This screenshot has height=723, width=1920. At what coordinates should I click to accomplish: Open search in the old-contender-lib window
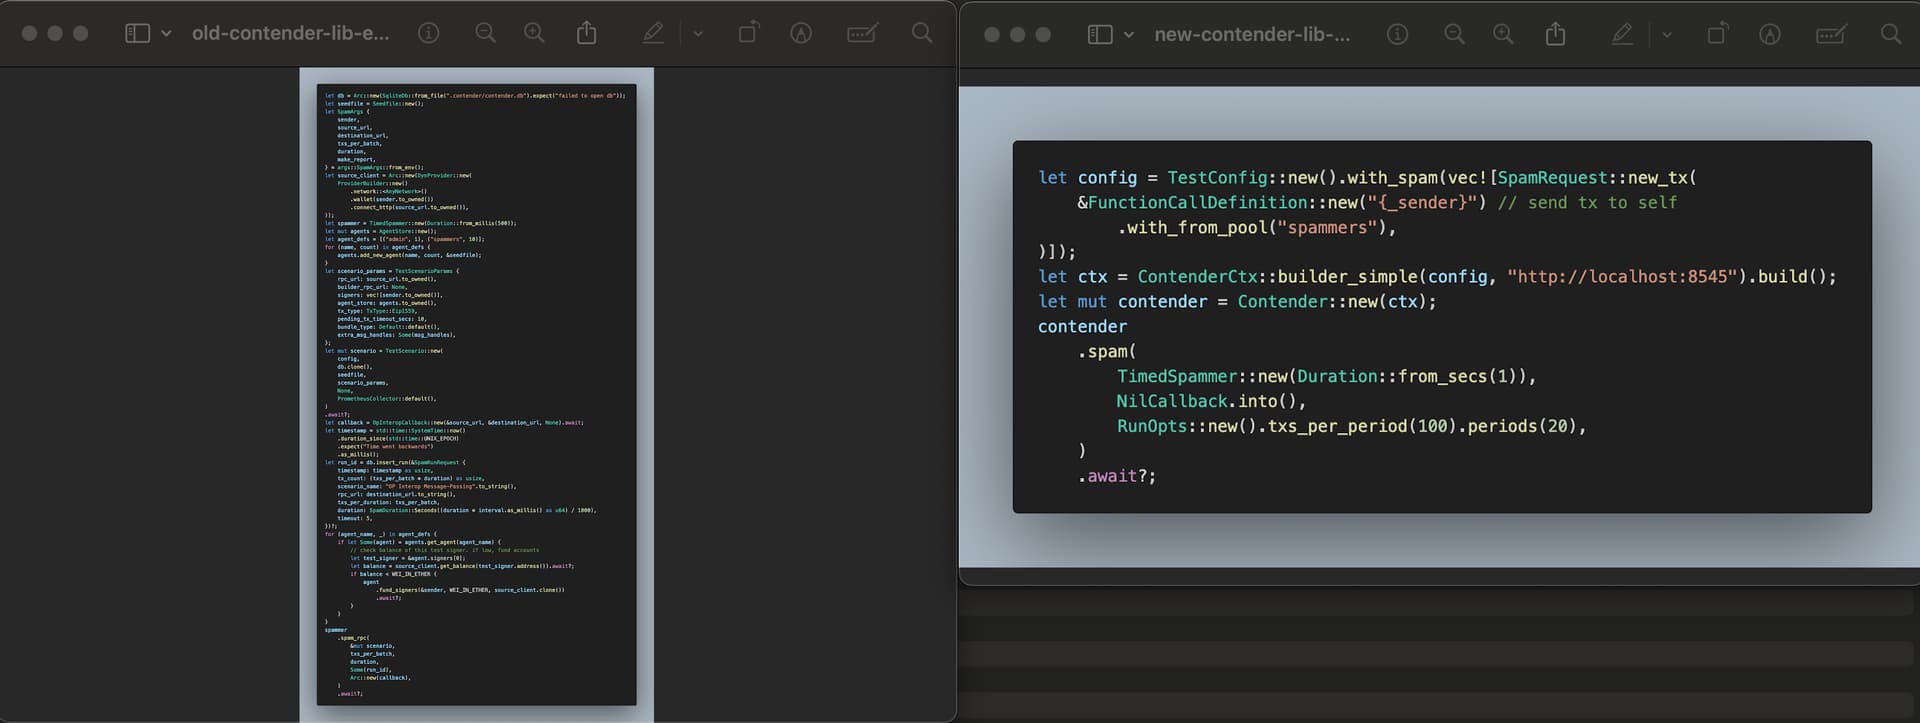[922, 33]
